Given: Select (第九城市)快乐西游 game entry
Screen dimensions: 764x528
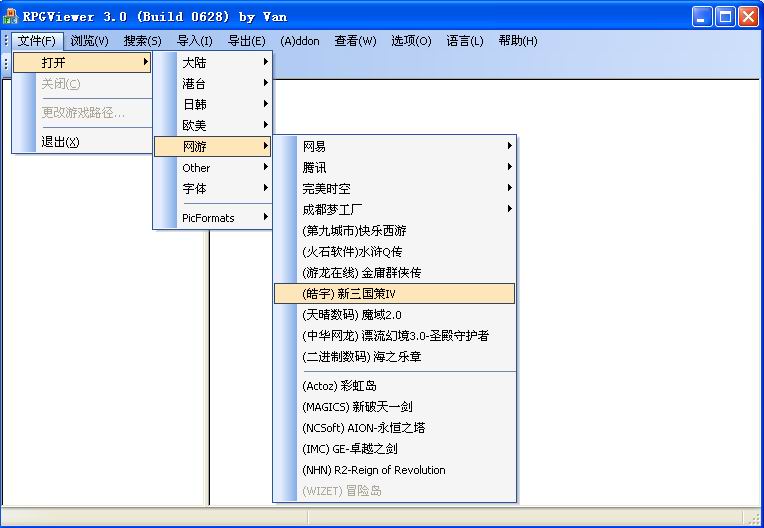Looking at the screenshot, I should click(x=394, y=230).
